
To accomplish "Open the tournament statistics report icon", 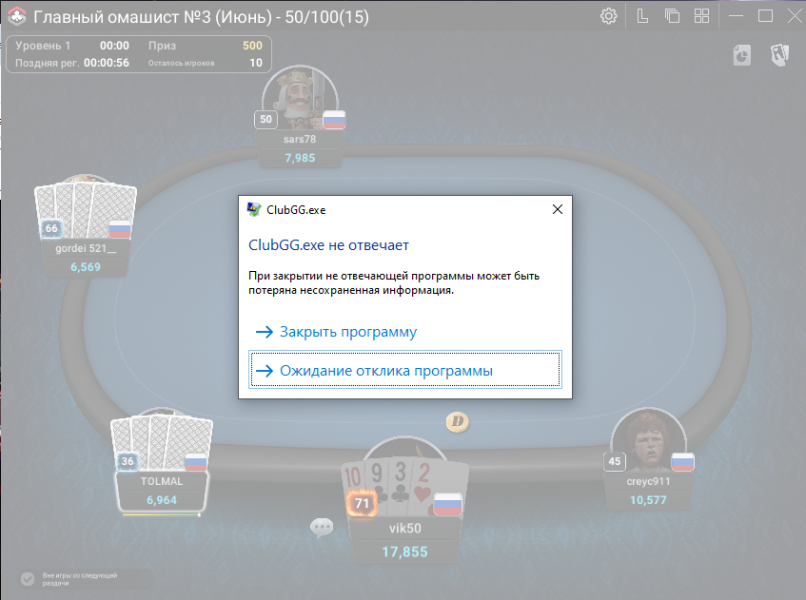I will pyautogui.click(x=740, y=55).
